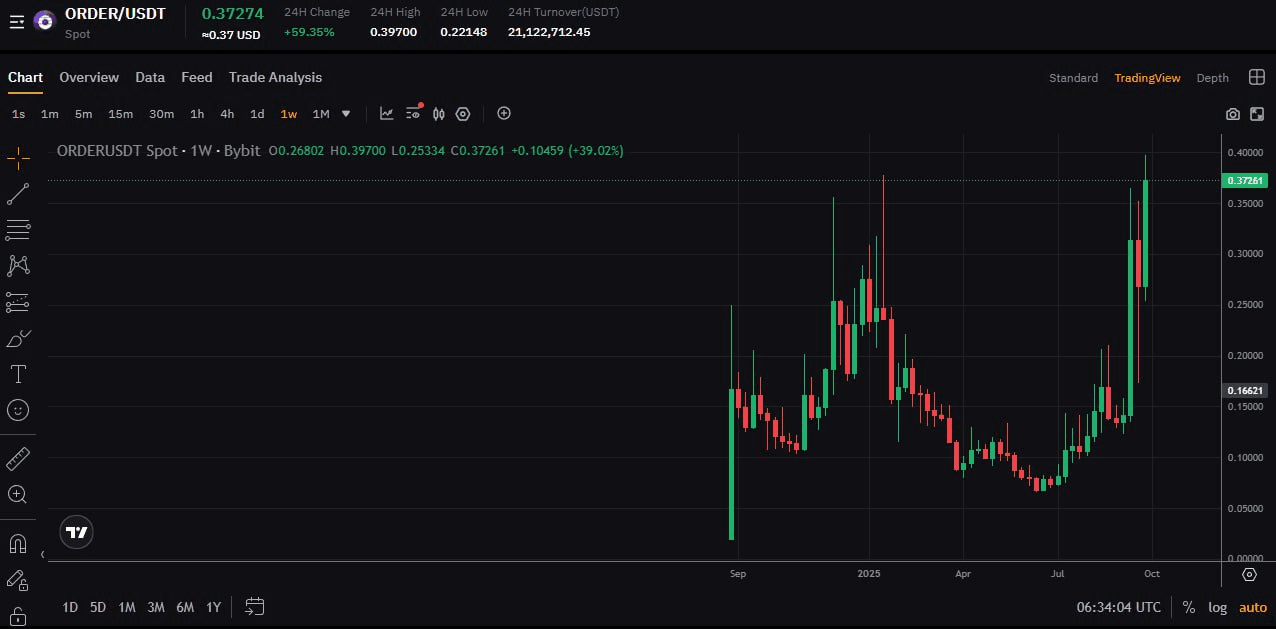The width and height of the screenshot is (1276, 629).
Task: Set date range to 1M at bottom
Action: (x=127, y=607)
